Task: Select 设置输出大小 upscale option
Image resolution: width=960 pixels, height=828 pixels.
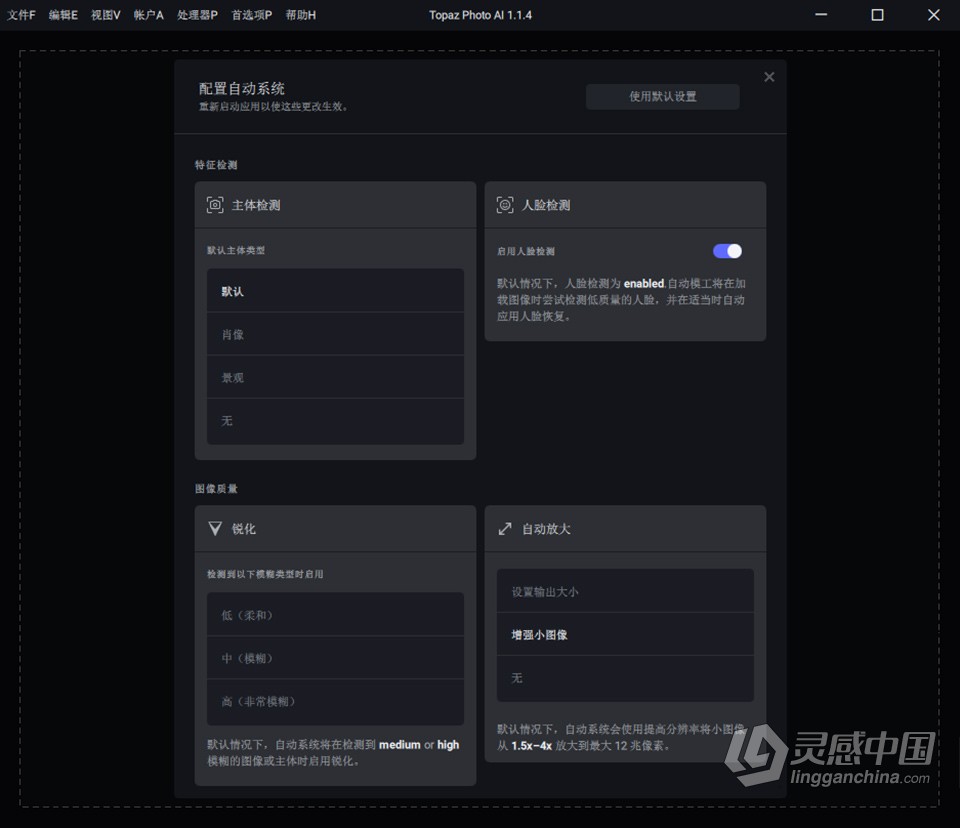Action: tap(625, 592)
